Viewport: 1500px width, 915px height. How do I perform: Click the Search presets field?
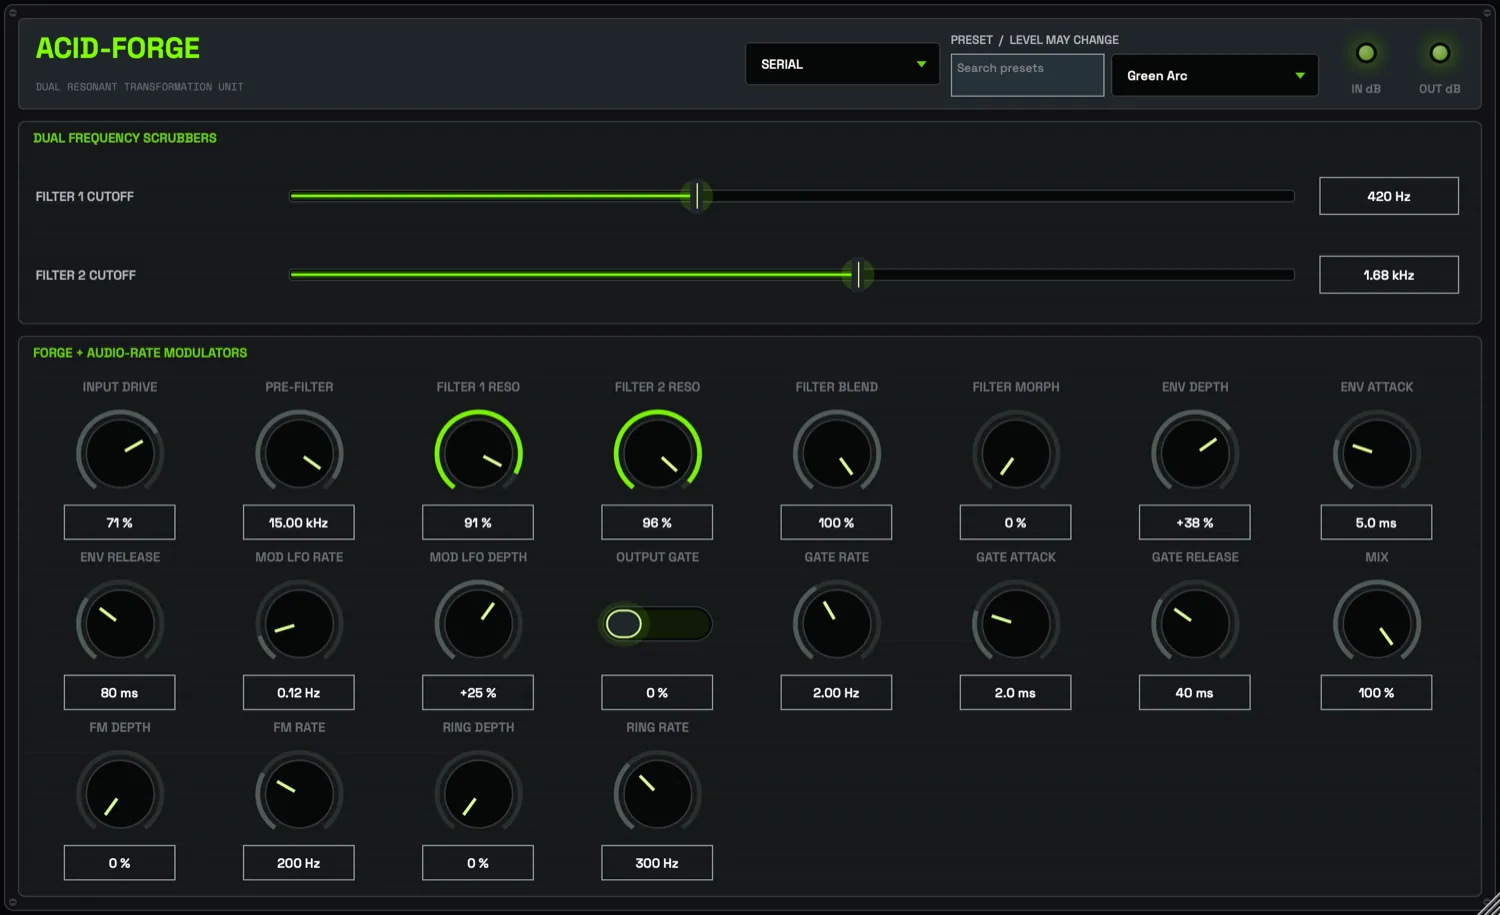(x=1027, y=75)
